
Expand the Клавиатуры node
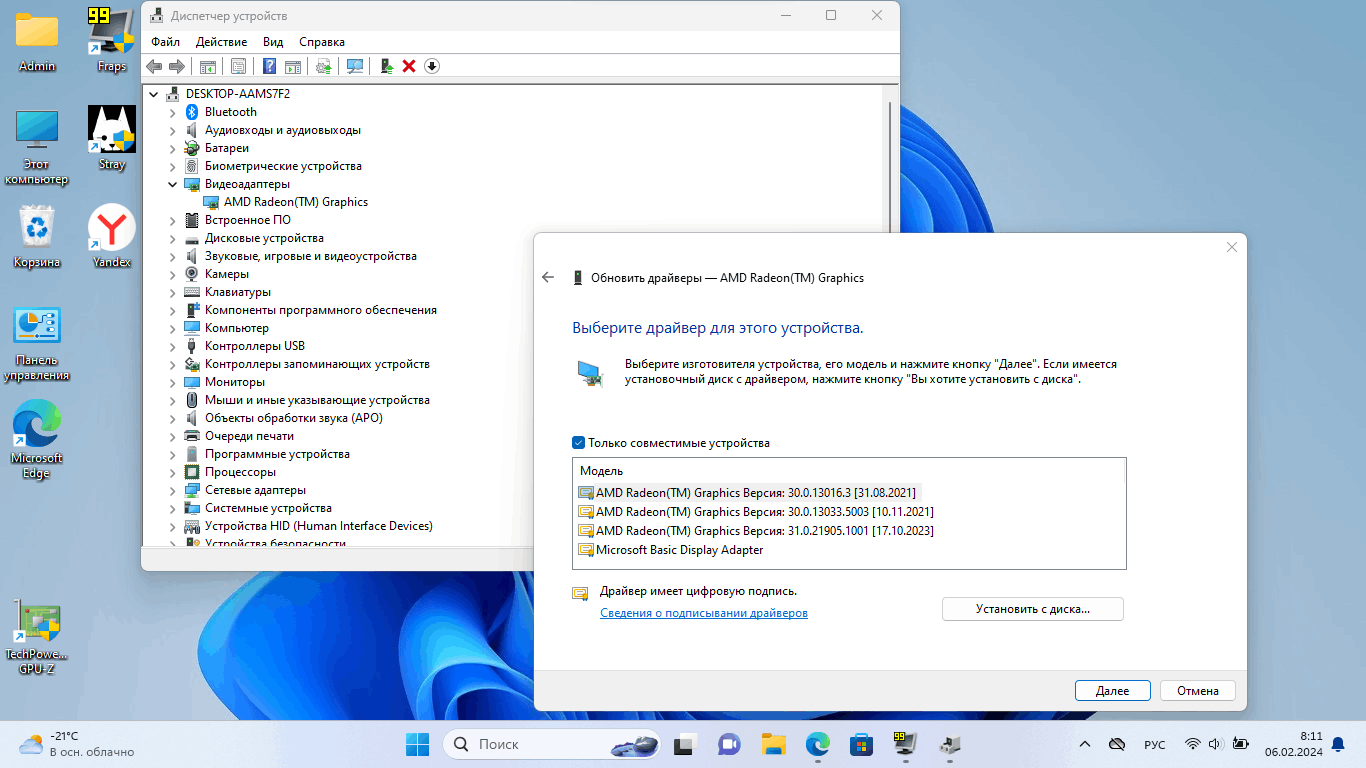click(x=172, y=292)
